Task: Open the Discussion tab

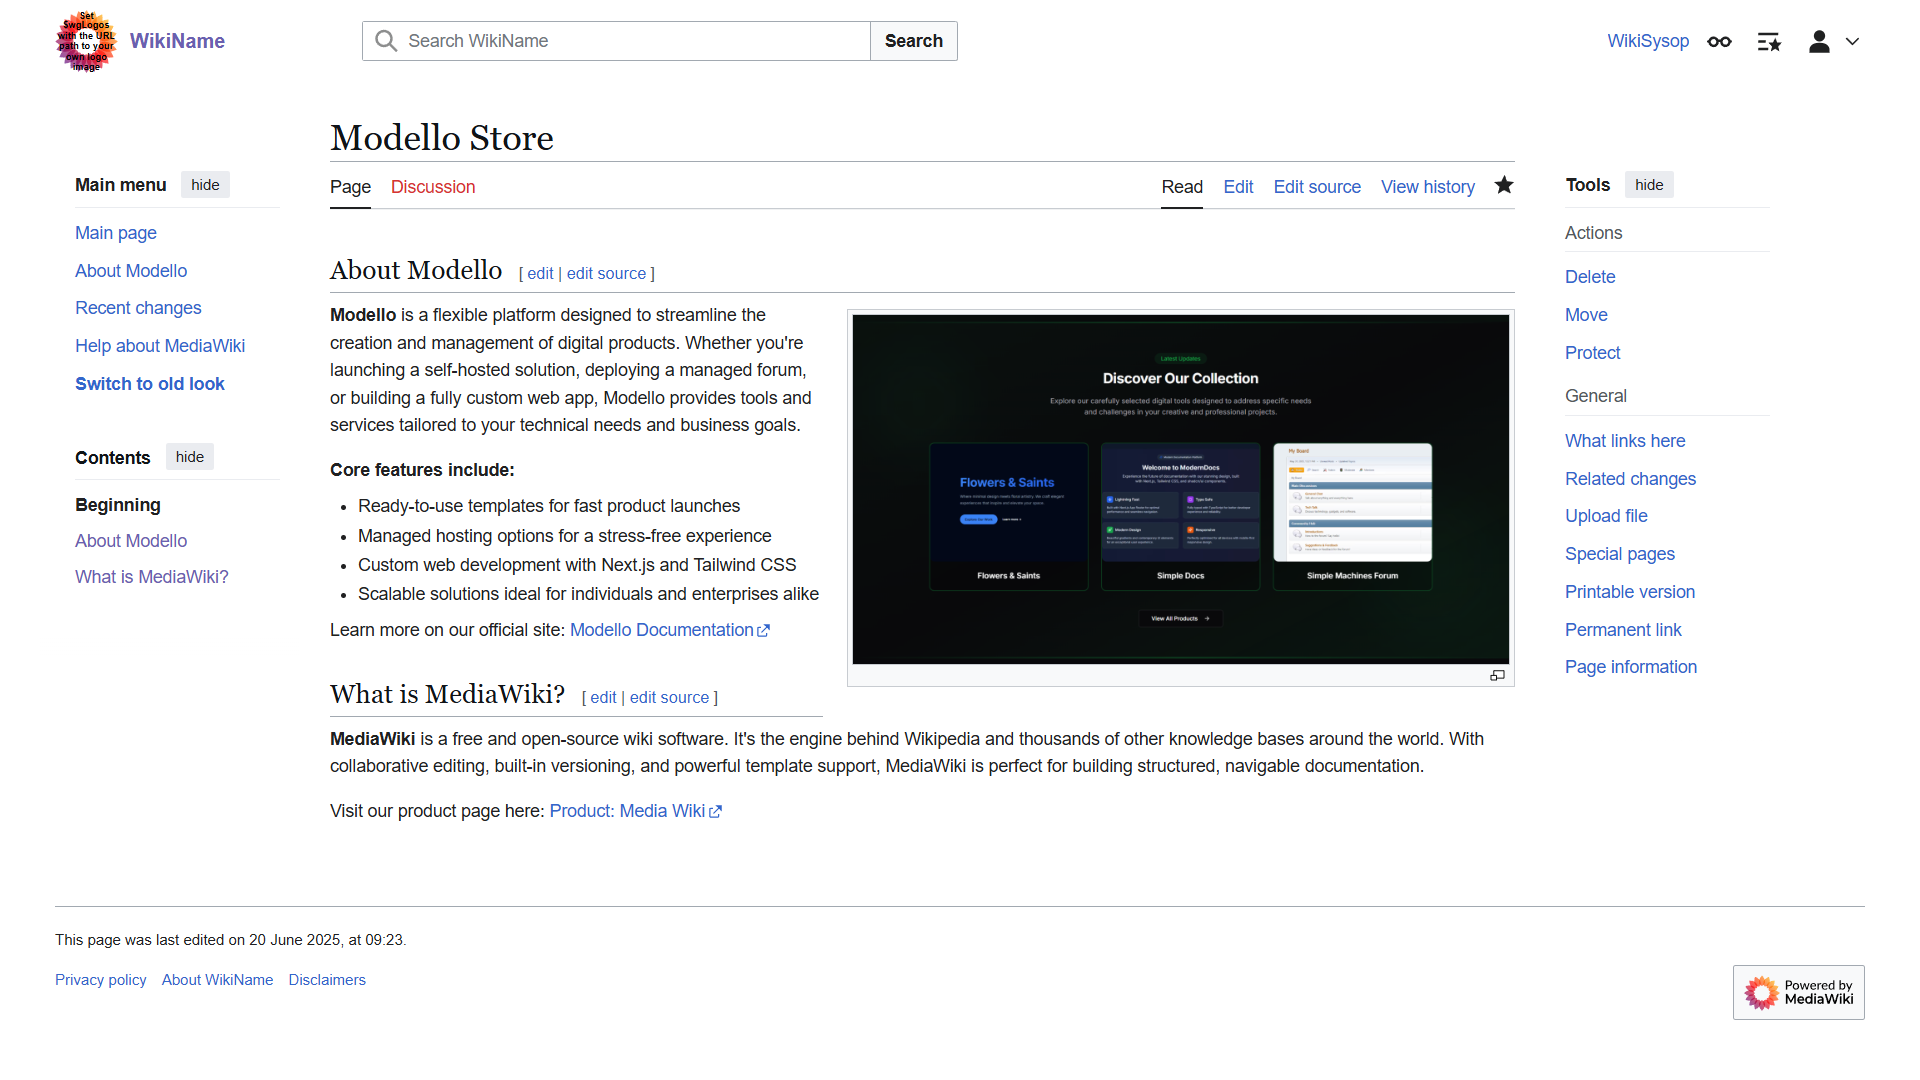Action: 433,187
